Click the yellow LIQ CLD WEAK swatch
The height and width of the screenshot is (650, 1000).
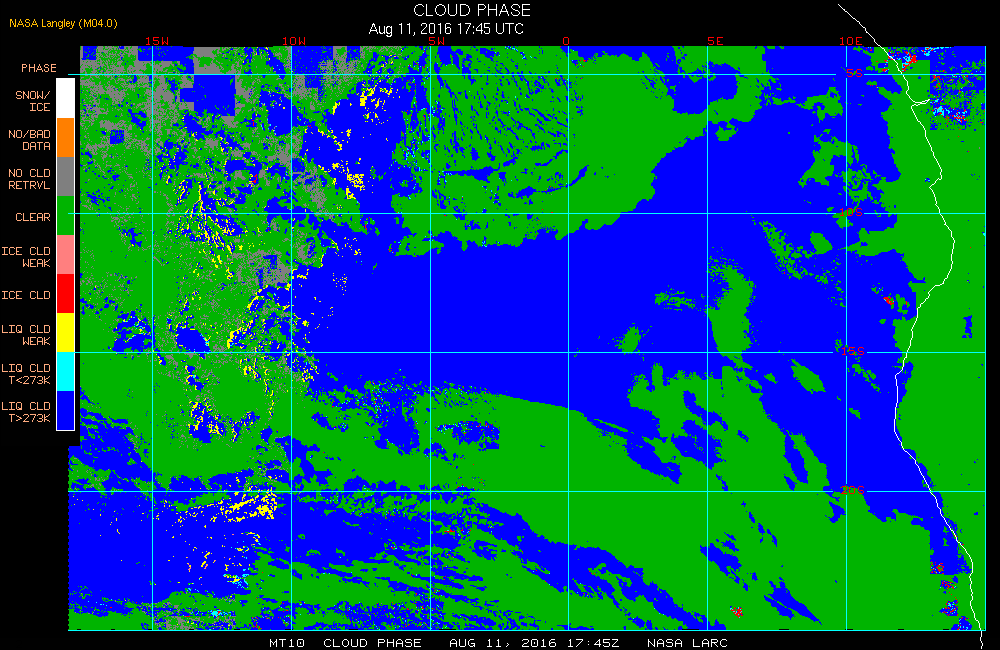65,332
